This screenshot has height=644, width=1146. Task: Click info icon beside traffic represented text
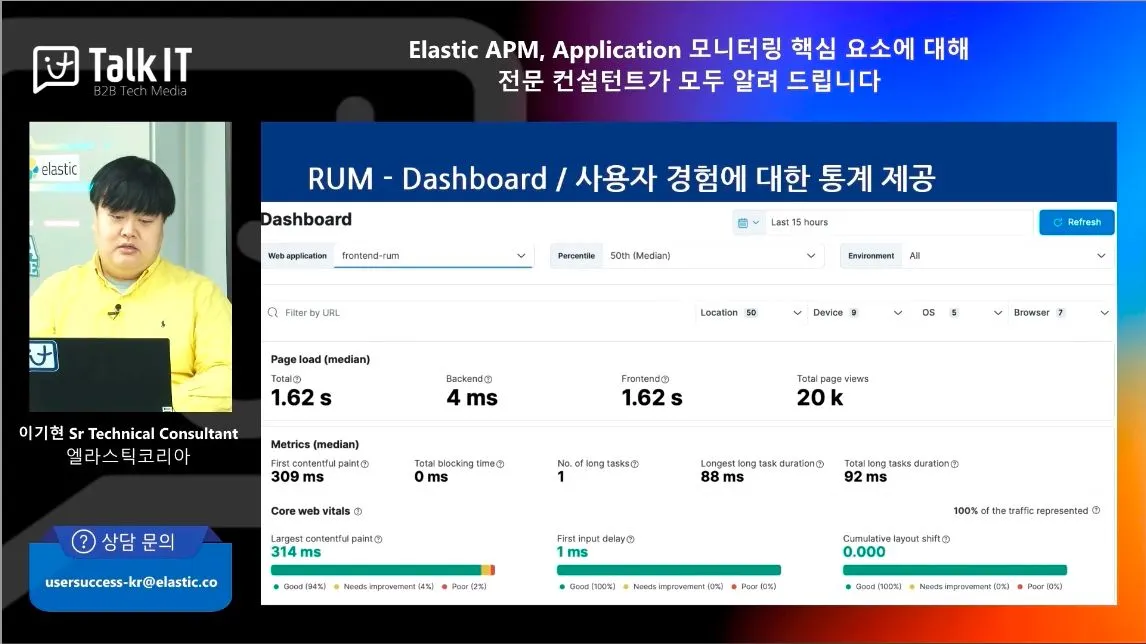[x=1096, y=510]
